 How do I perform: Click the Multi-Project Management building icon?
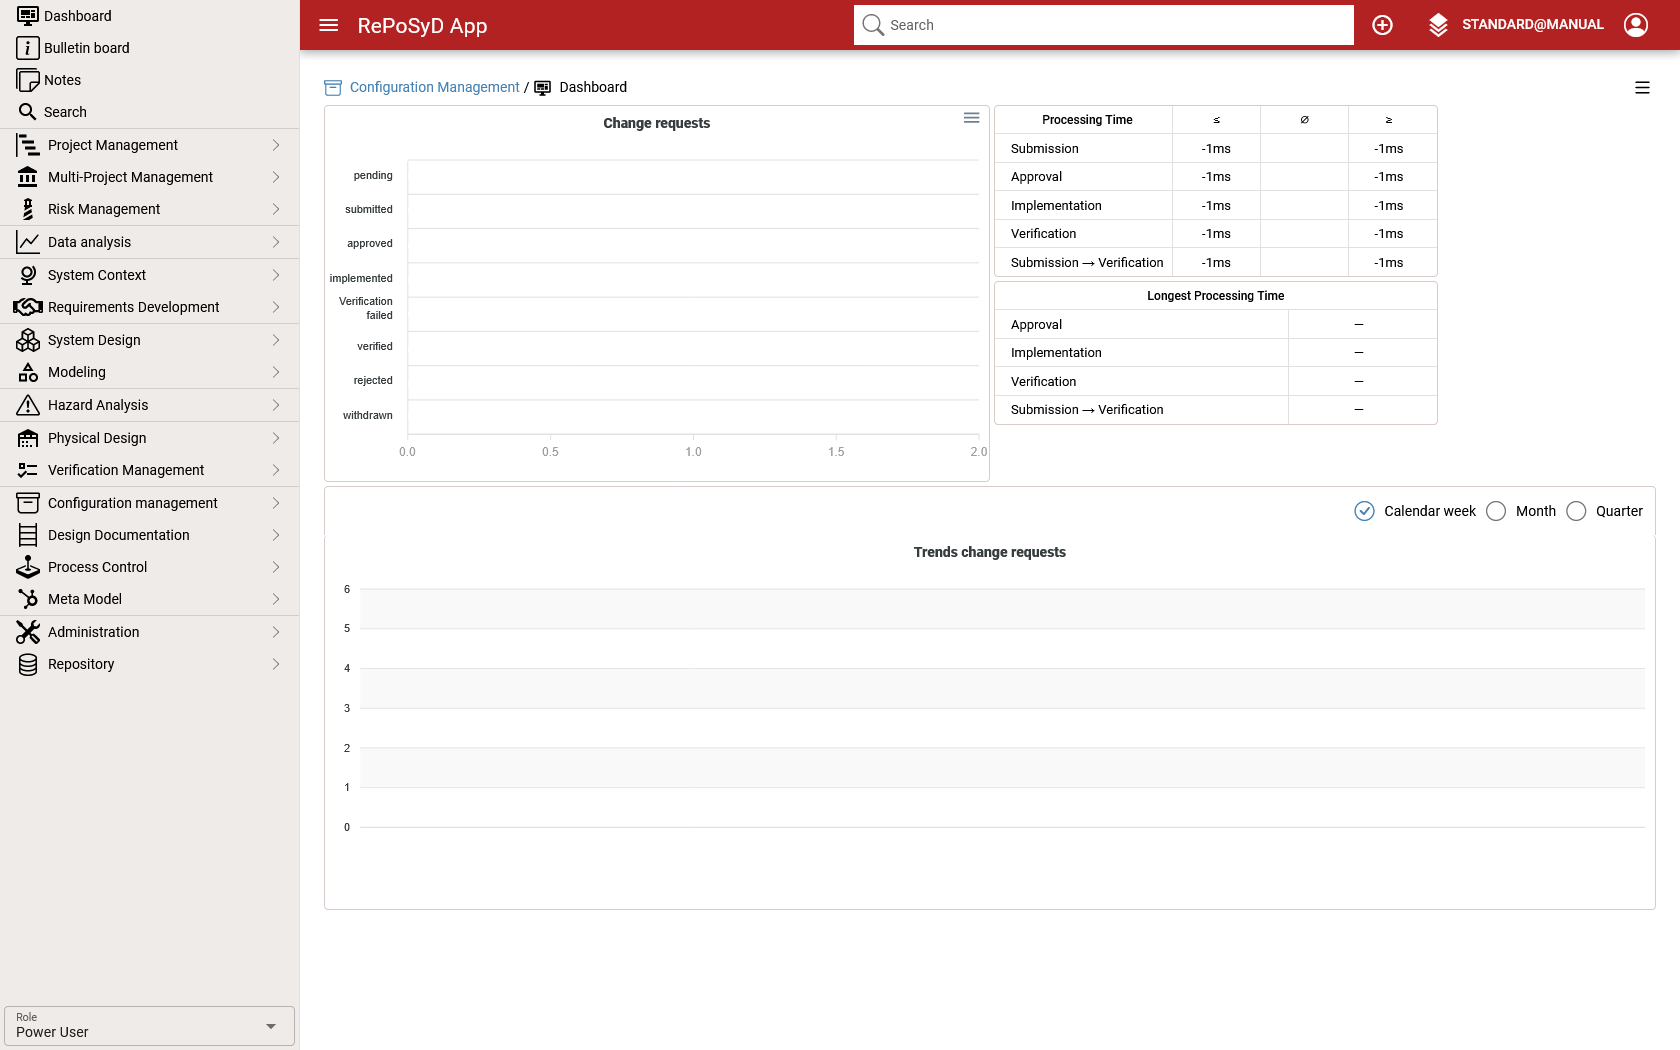click(x=28, y=177)
